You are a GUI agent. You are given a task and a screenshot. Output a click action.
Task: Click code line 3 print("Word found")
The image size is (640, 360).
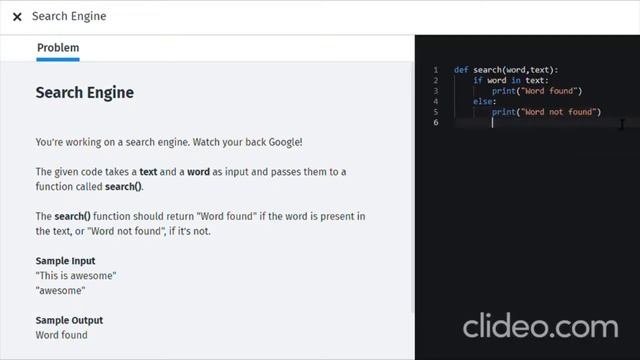point(537,91)
